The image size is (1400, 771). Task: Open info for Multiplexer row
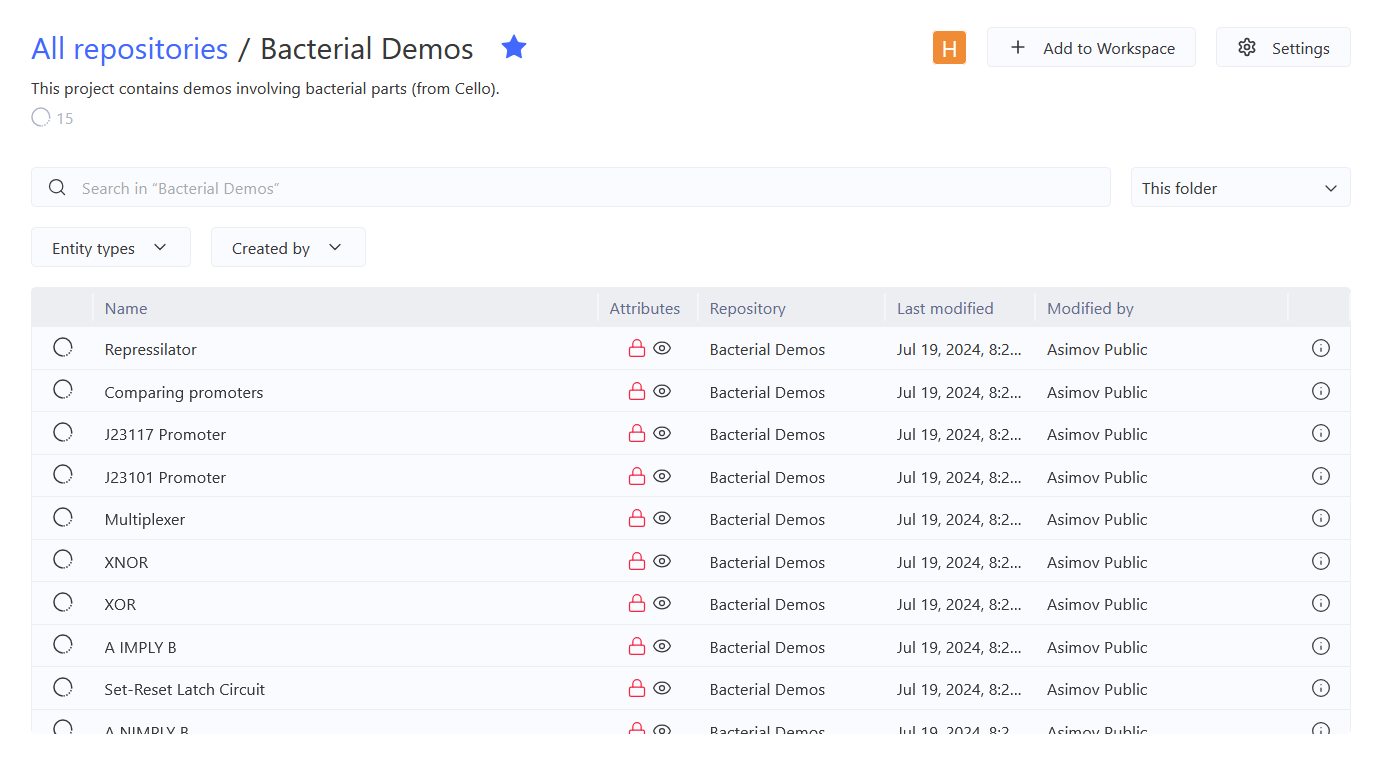coord(1320,519)
